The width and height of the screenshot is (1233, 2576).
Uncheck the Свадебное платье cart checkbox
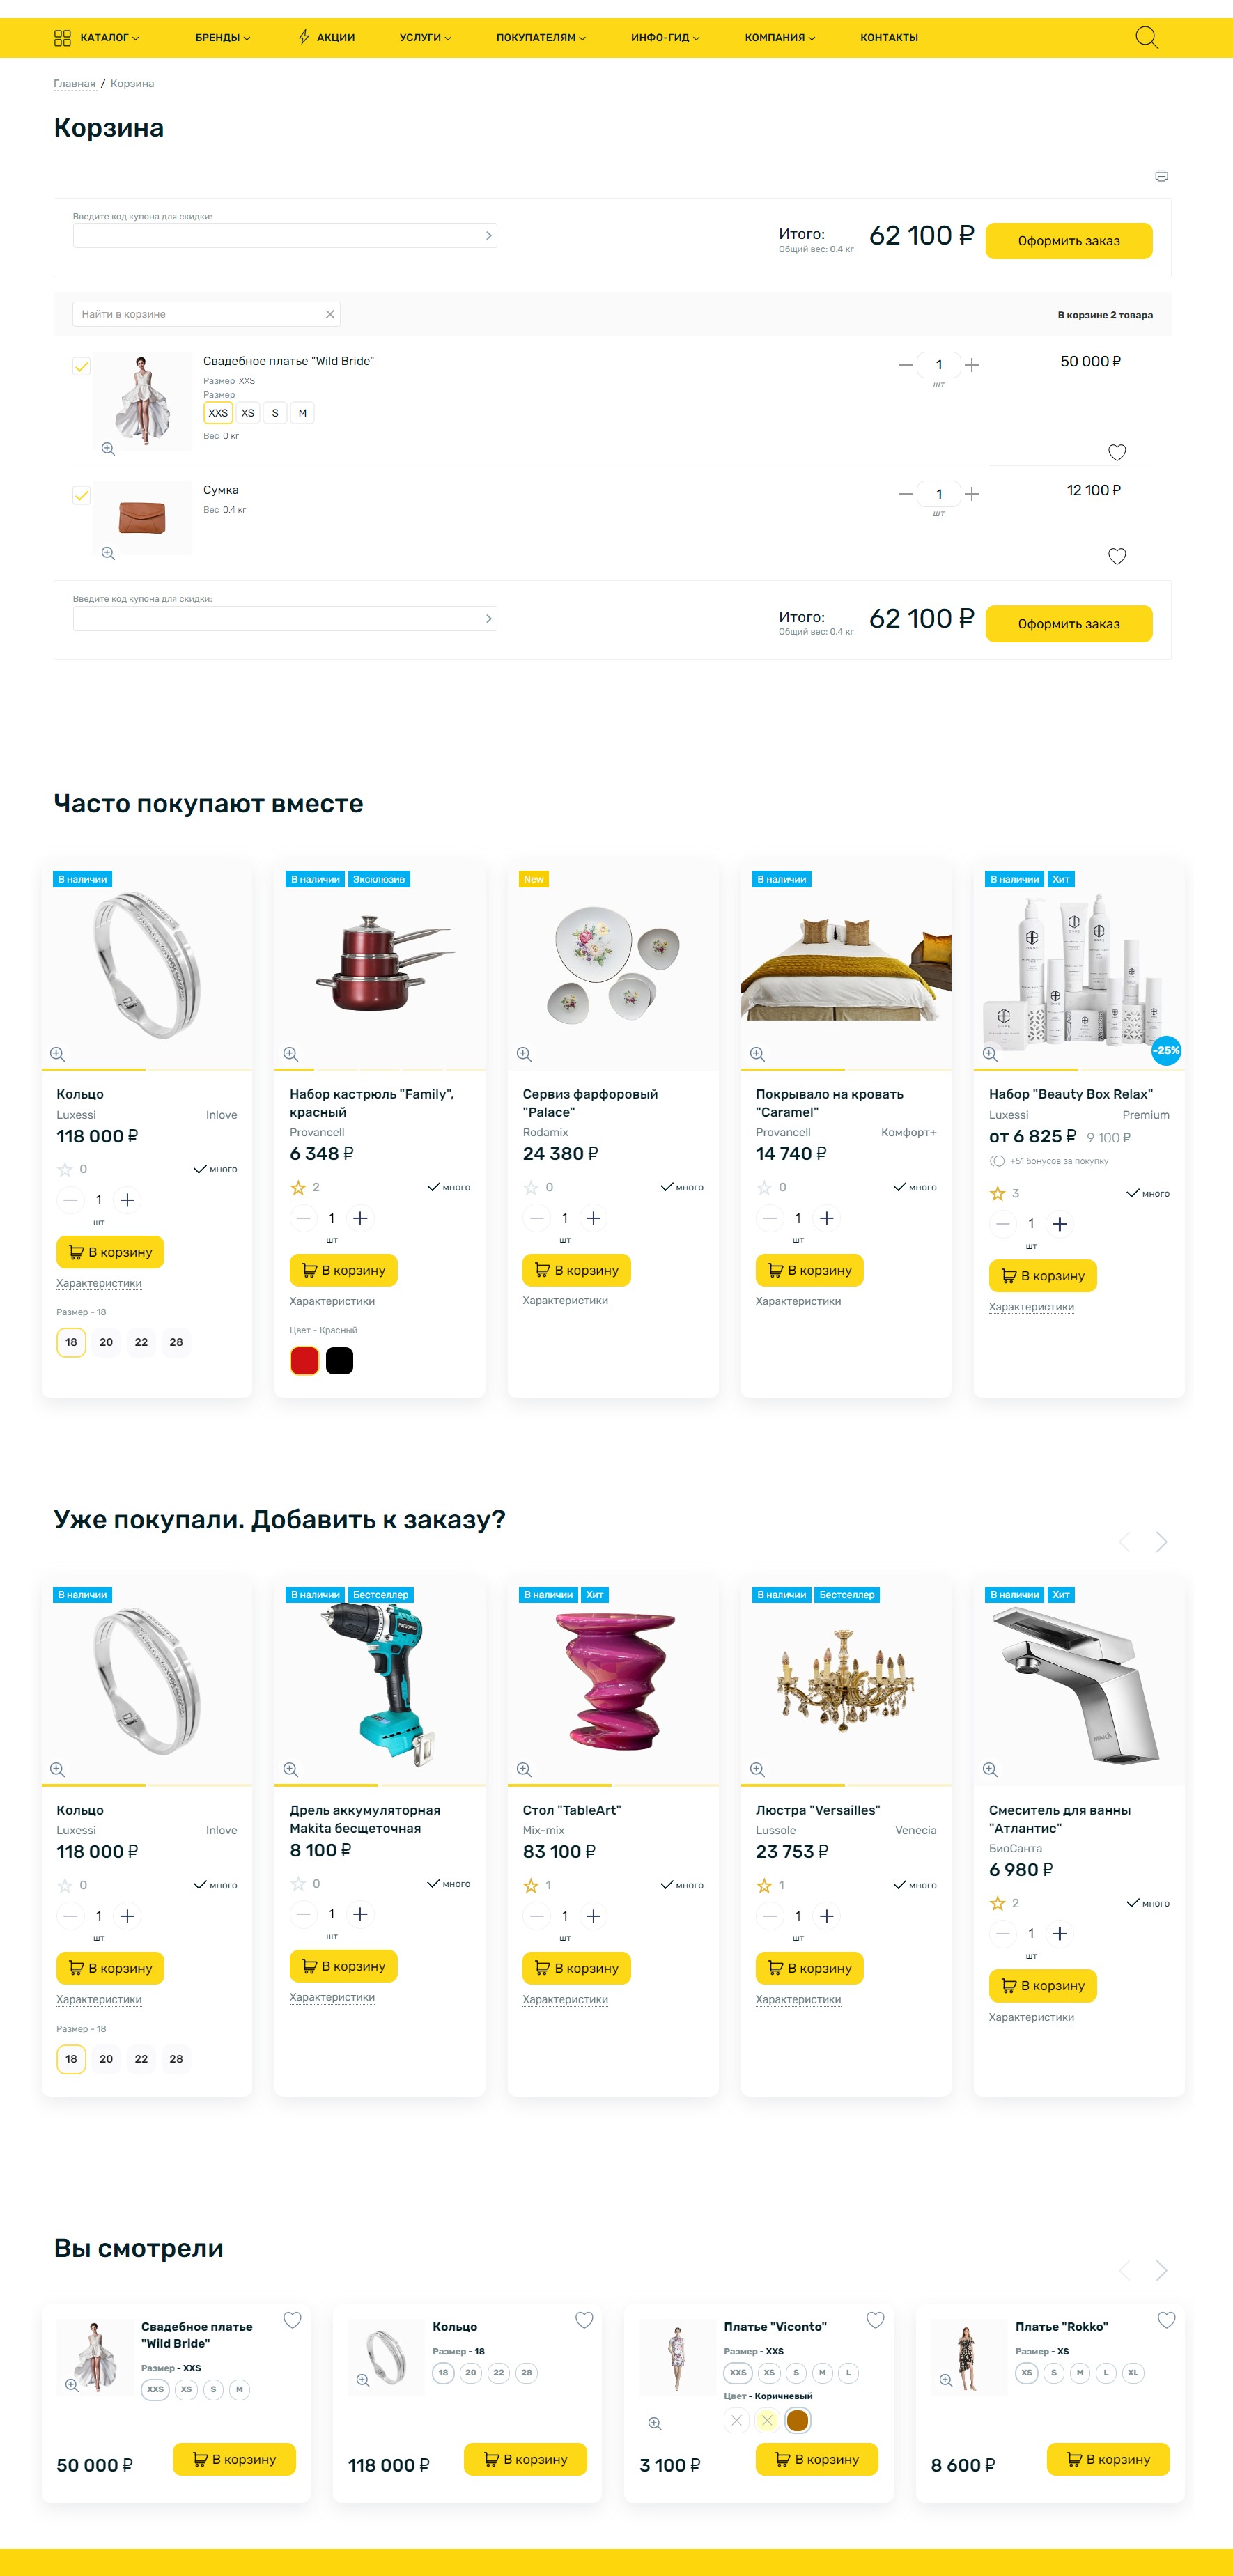pyautogui.click(x=82, y=366)
